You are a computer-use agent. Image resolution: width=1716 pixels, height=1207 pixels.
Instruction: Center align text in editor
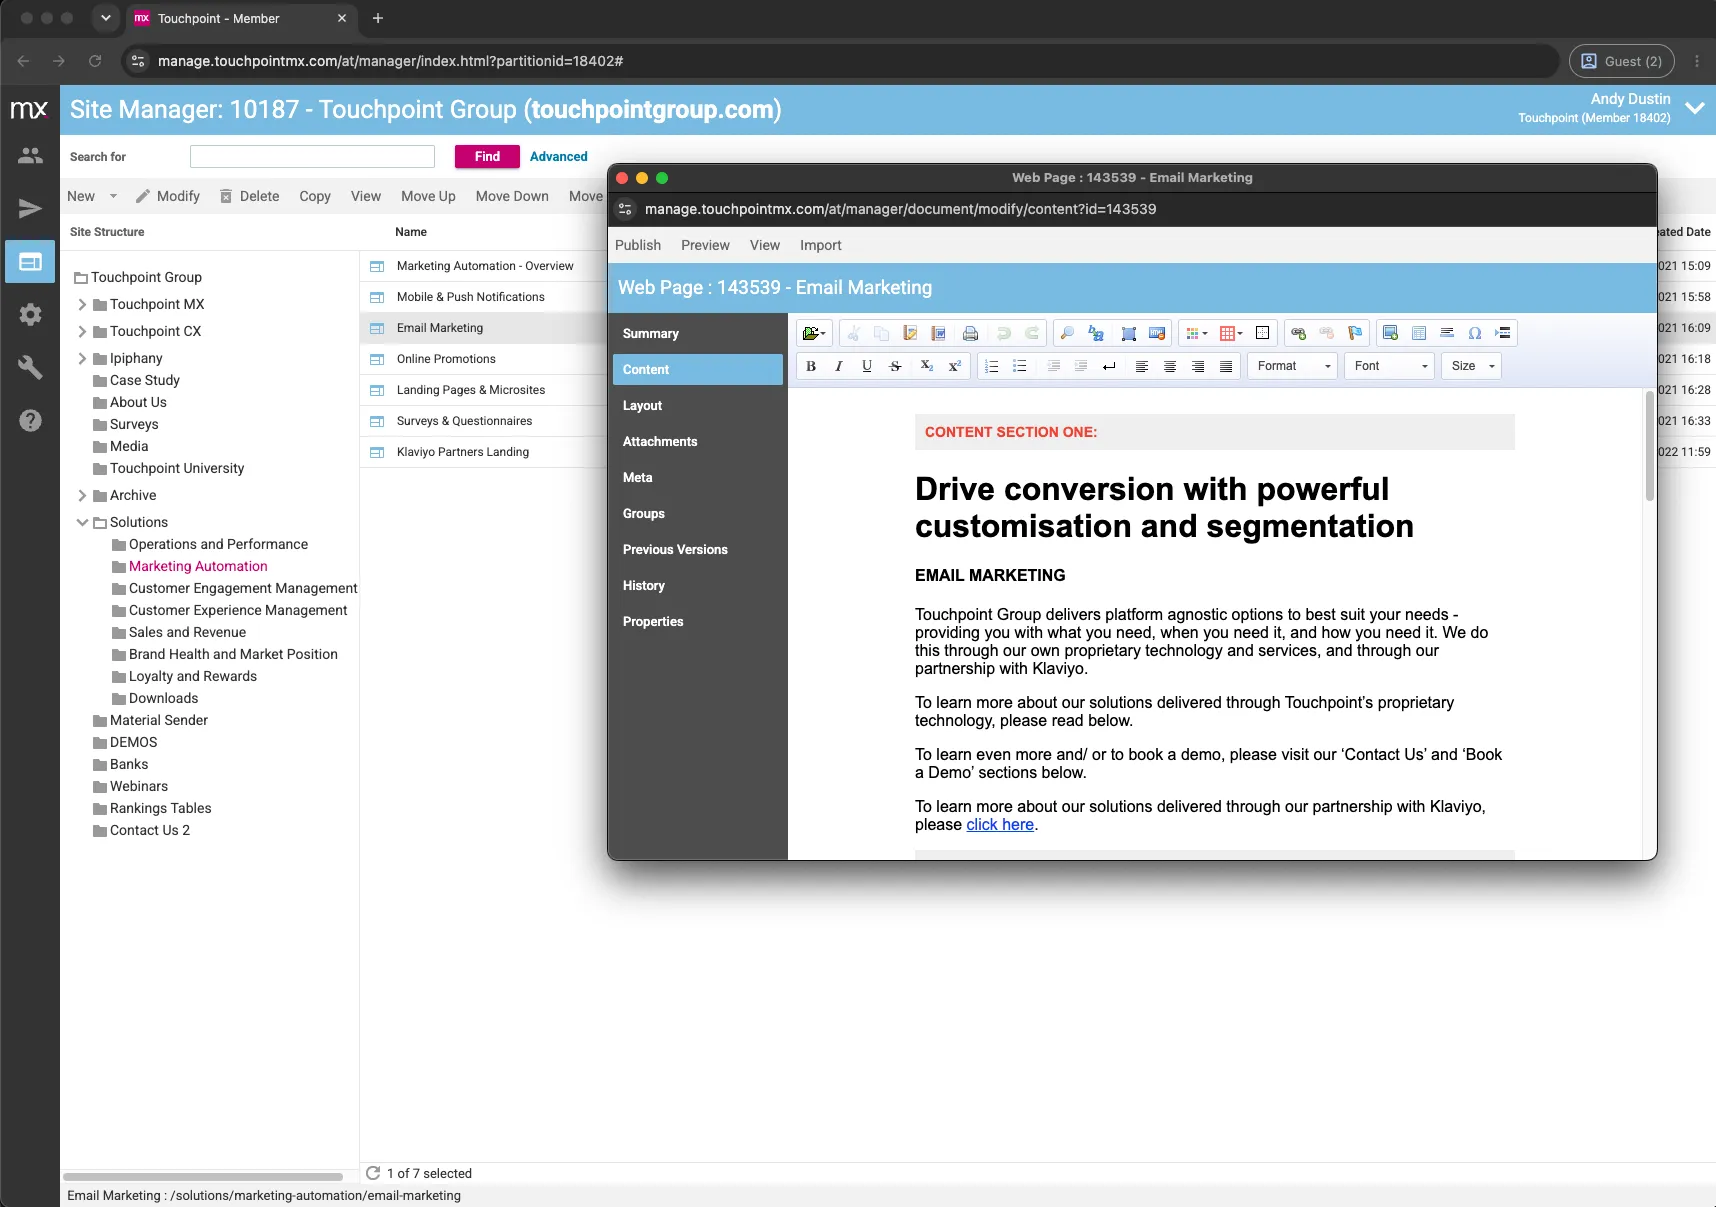click(1170, 366)
